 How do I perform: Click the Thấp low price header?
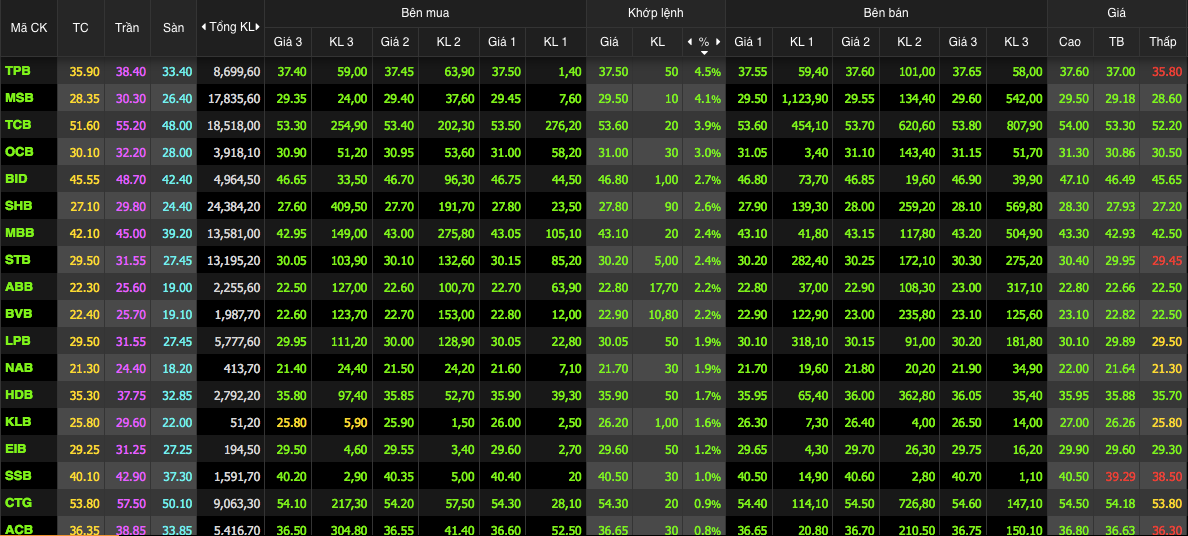point(1163,42)
